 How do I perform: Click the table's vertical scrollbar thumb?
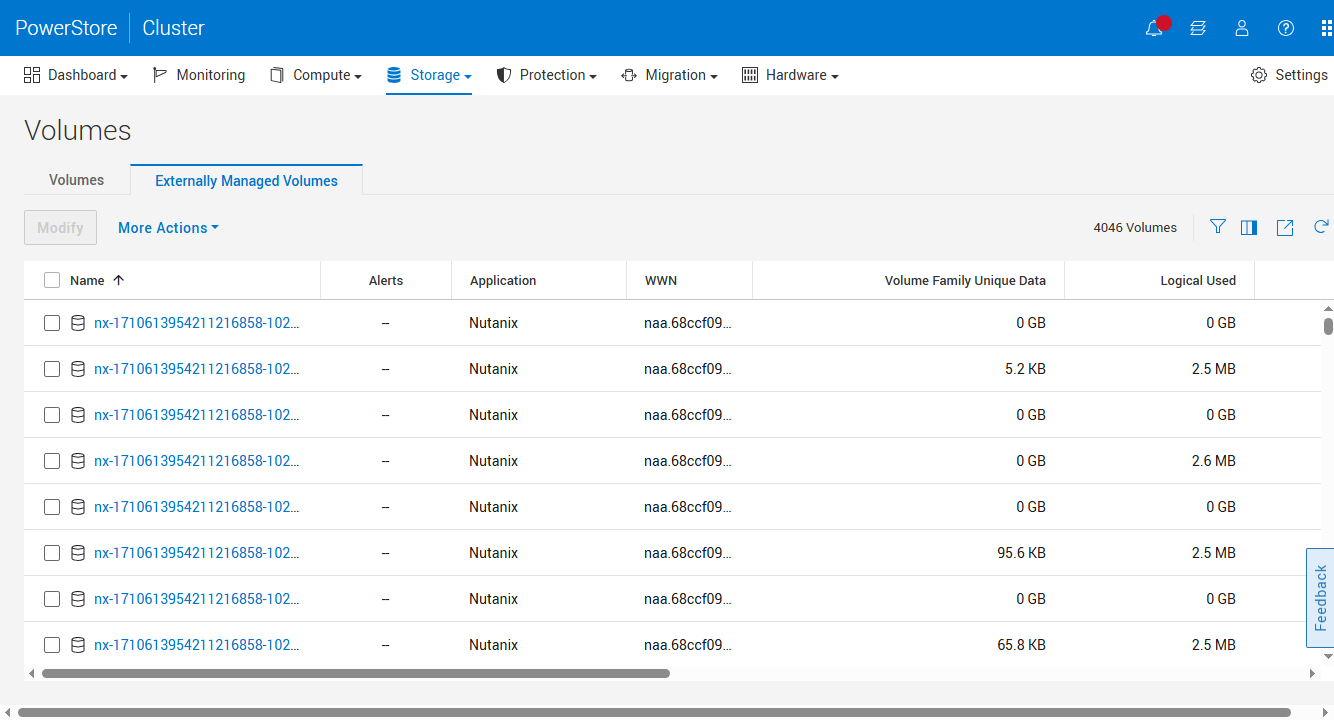coord(1328,326)
